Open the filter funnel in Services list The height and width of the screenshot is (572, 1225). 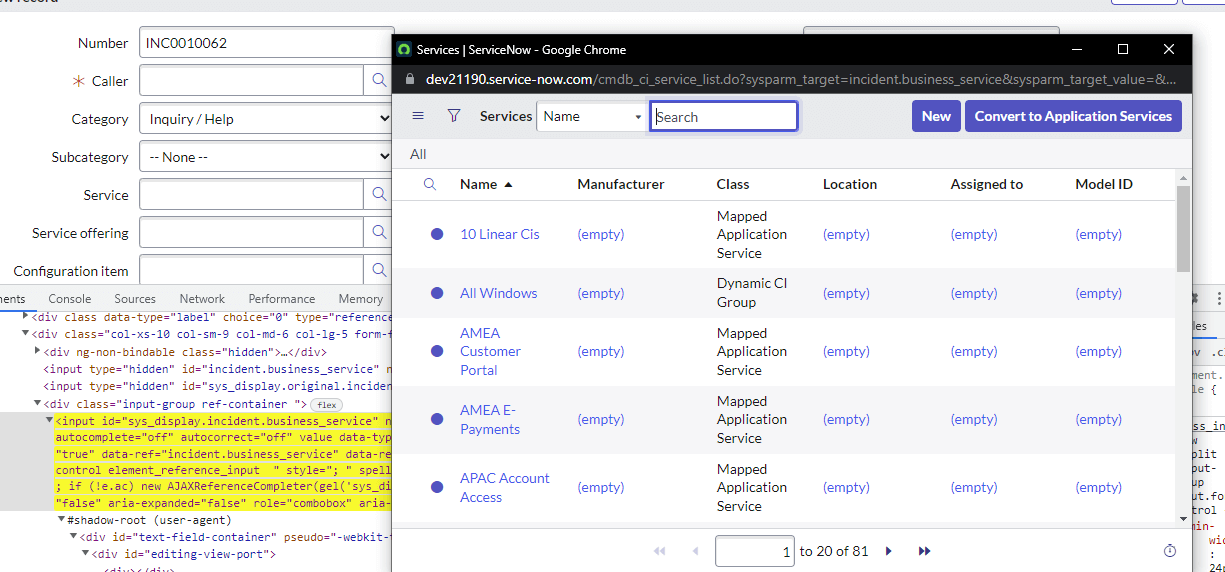(454, 116)
